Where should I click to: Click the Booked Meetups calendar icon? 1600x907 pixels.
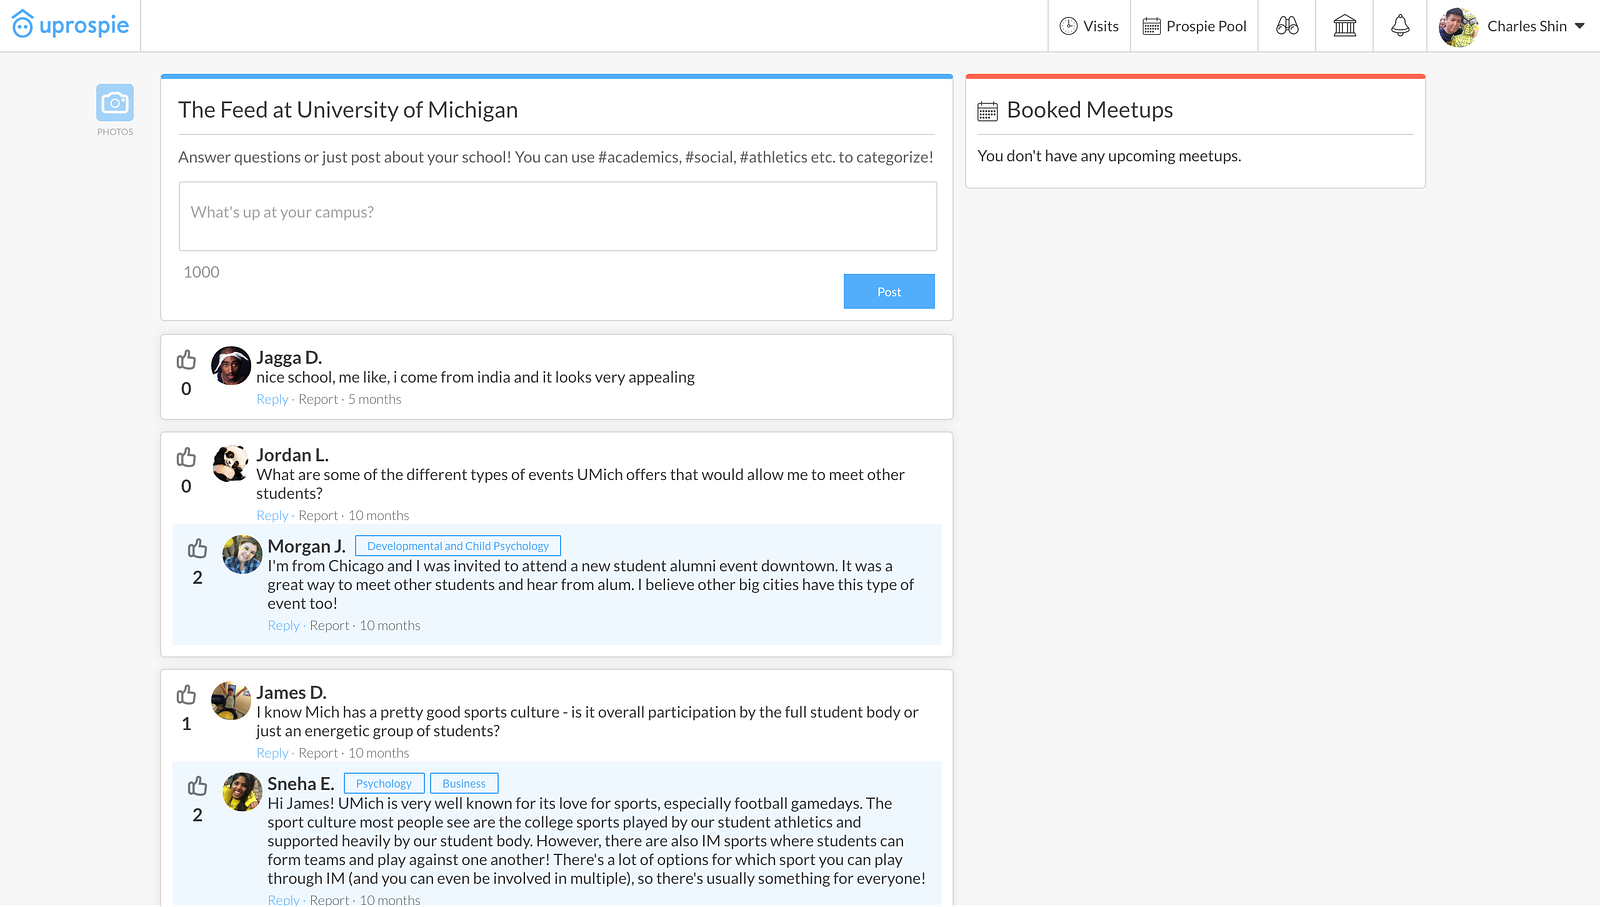pyautogui.click(x=988, y=111)
